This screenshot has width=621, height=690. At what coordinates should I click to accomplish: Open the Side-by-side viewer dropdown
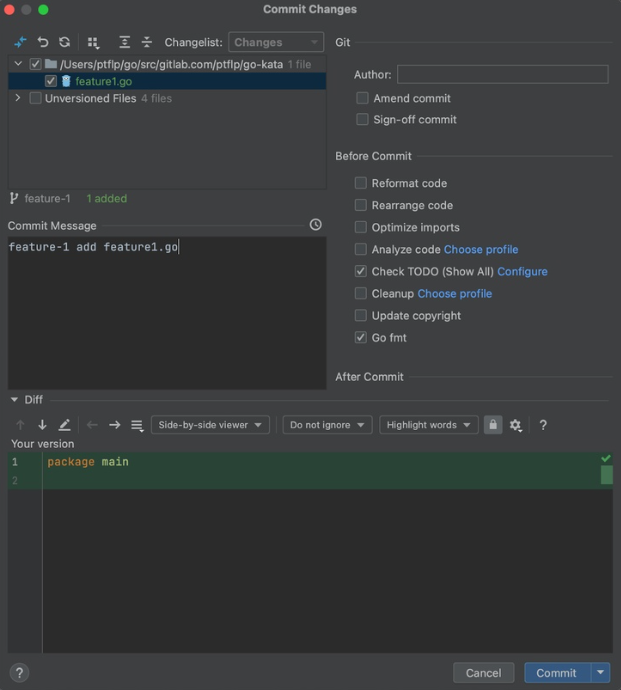[x=211, y=425]
